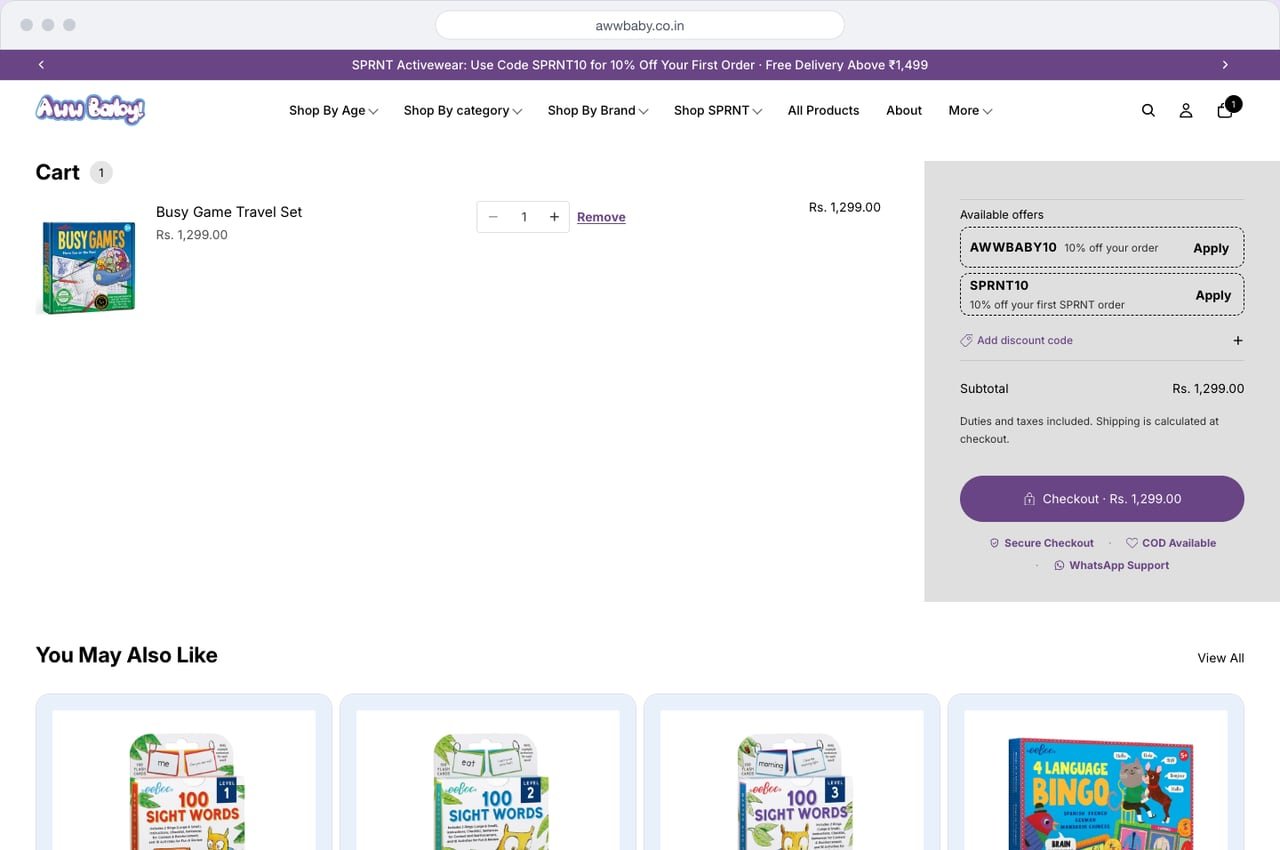
Task: Click the SPRNT Activewear announcement text
Action: pos(640,65)
